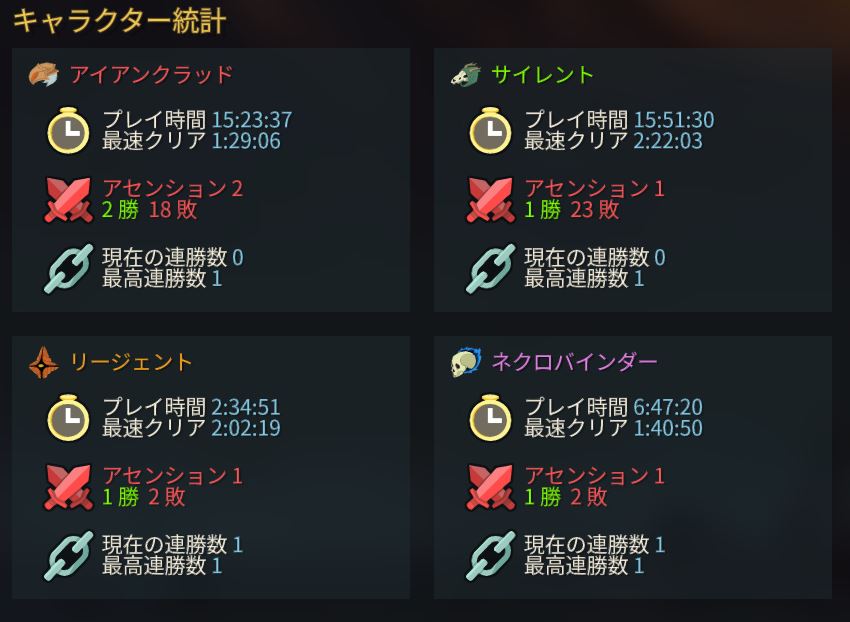Click the stopwatch icon in アイアンクラッド panel
The height and width of the screenshot is (622, 850).
pyautogui.click(x=68, y=130)
